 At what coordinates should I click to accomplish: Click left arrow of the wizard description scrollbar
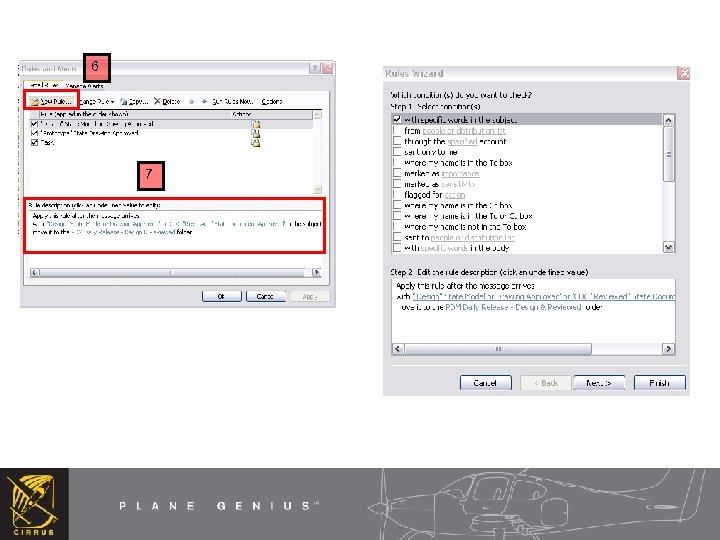398,349
